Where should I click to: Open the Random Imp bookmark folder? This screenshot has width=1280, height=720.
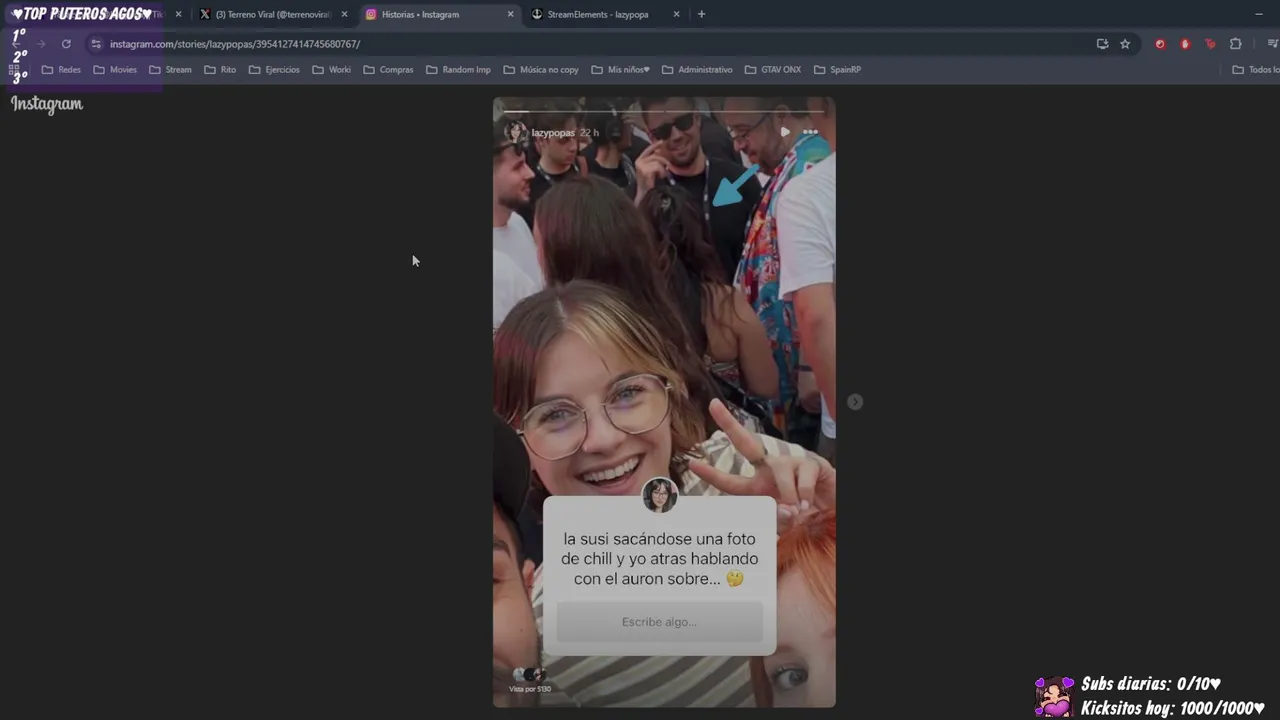click(x=458, y=70)
